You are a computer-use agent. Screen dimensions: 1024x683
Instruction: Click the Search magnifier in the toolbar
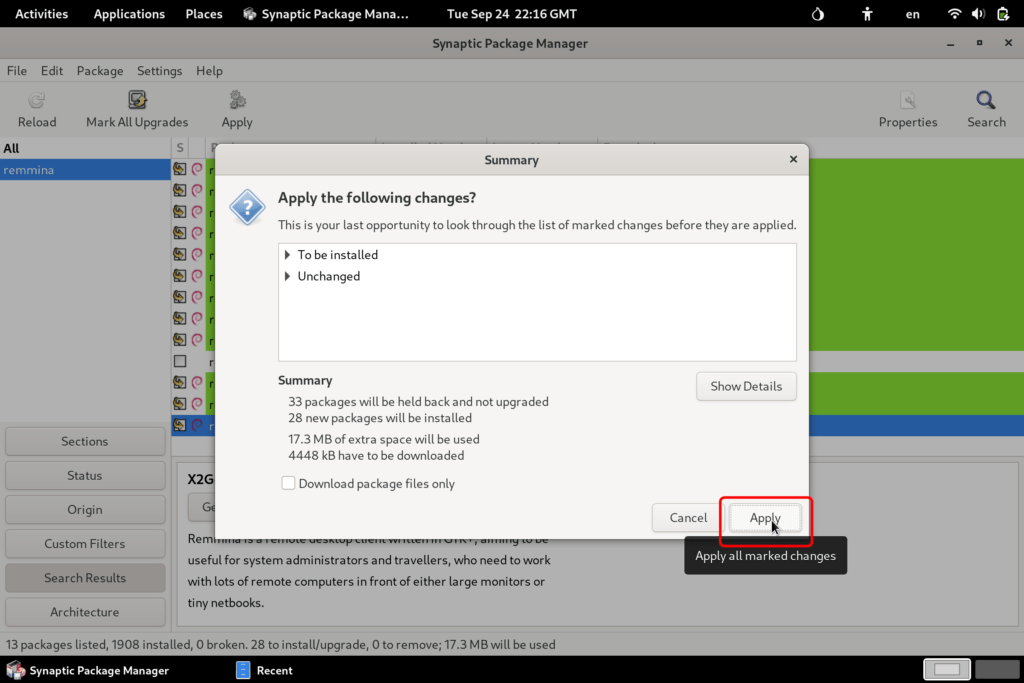(x=986, y=101)
